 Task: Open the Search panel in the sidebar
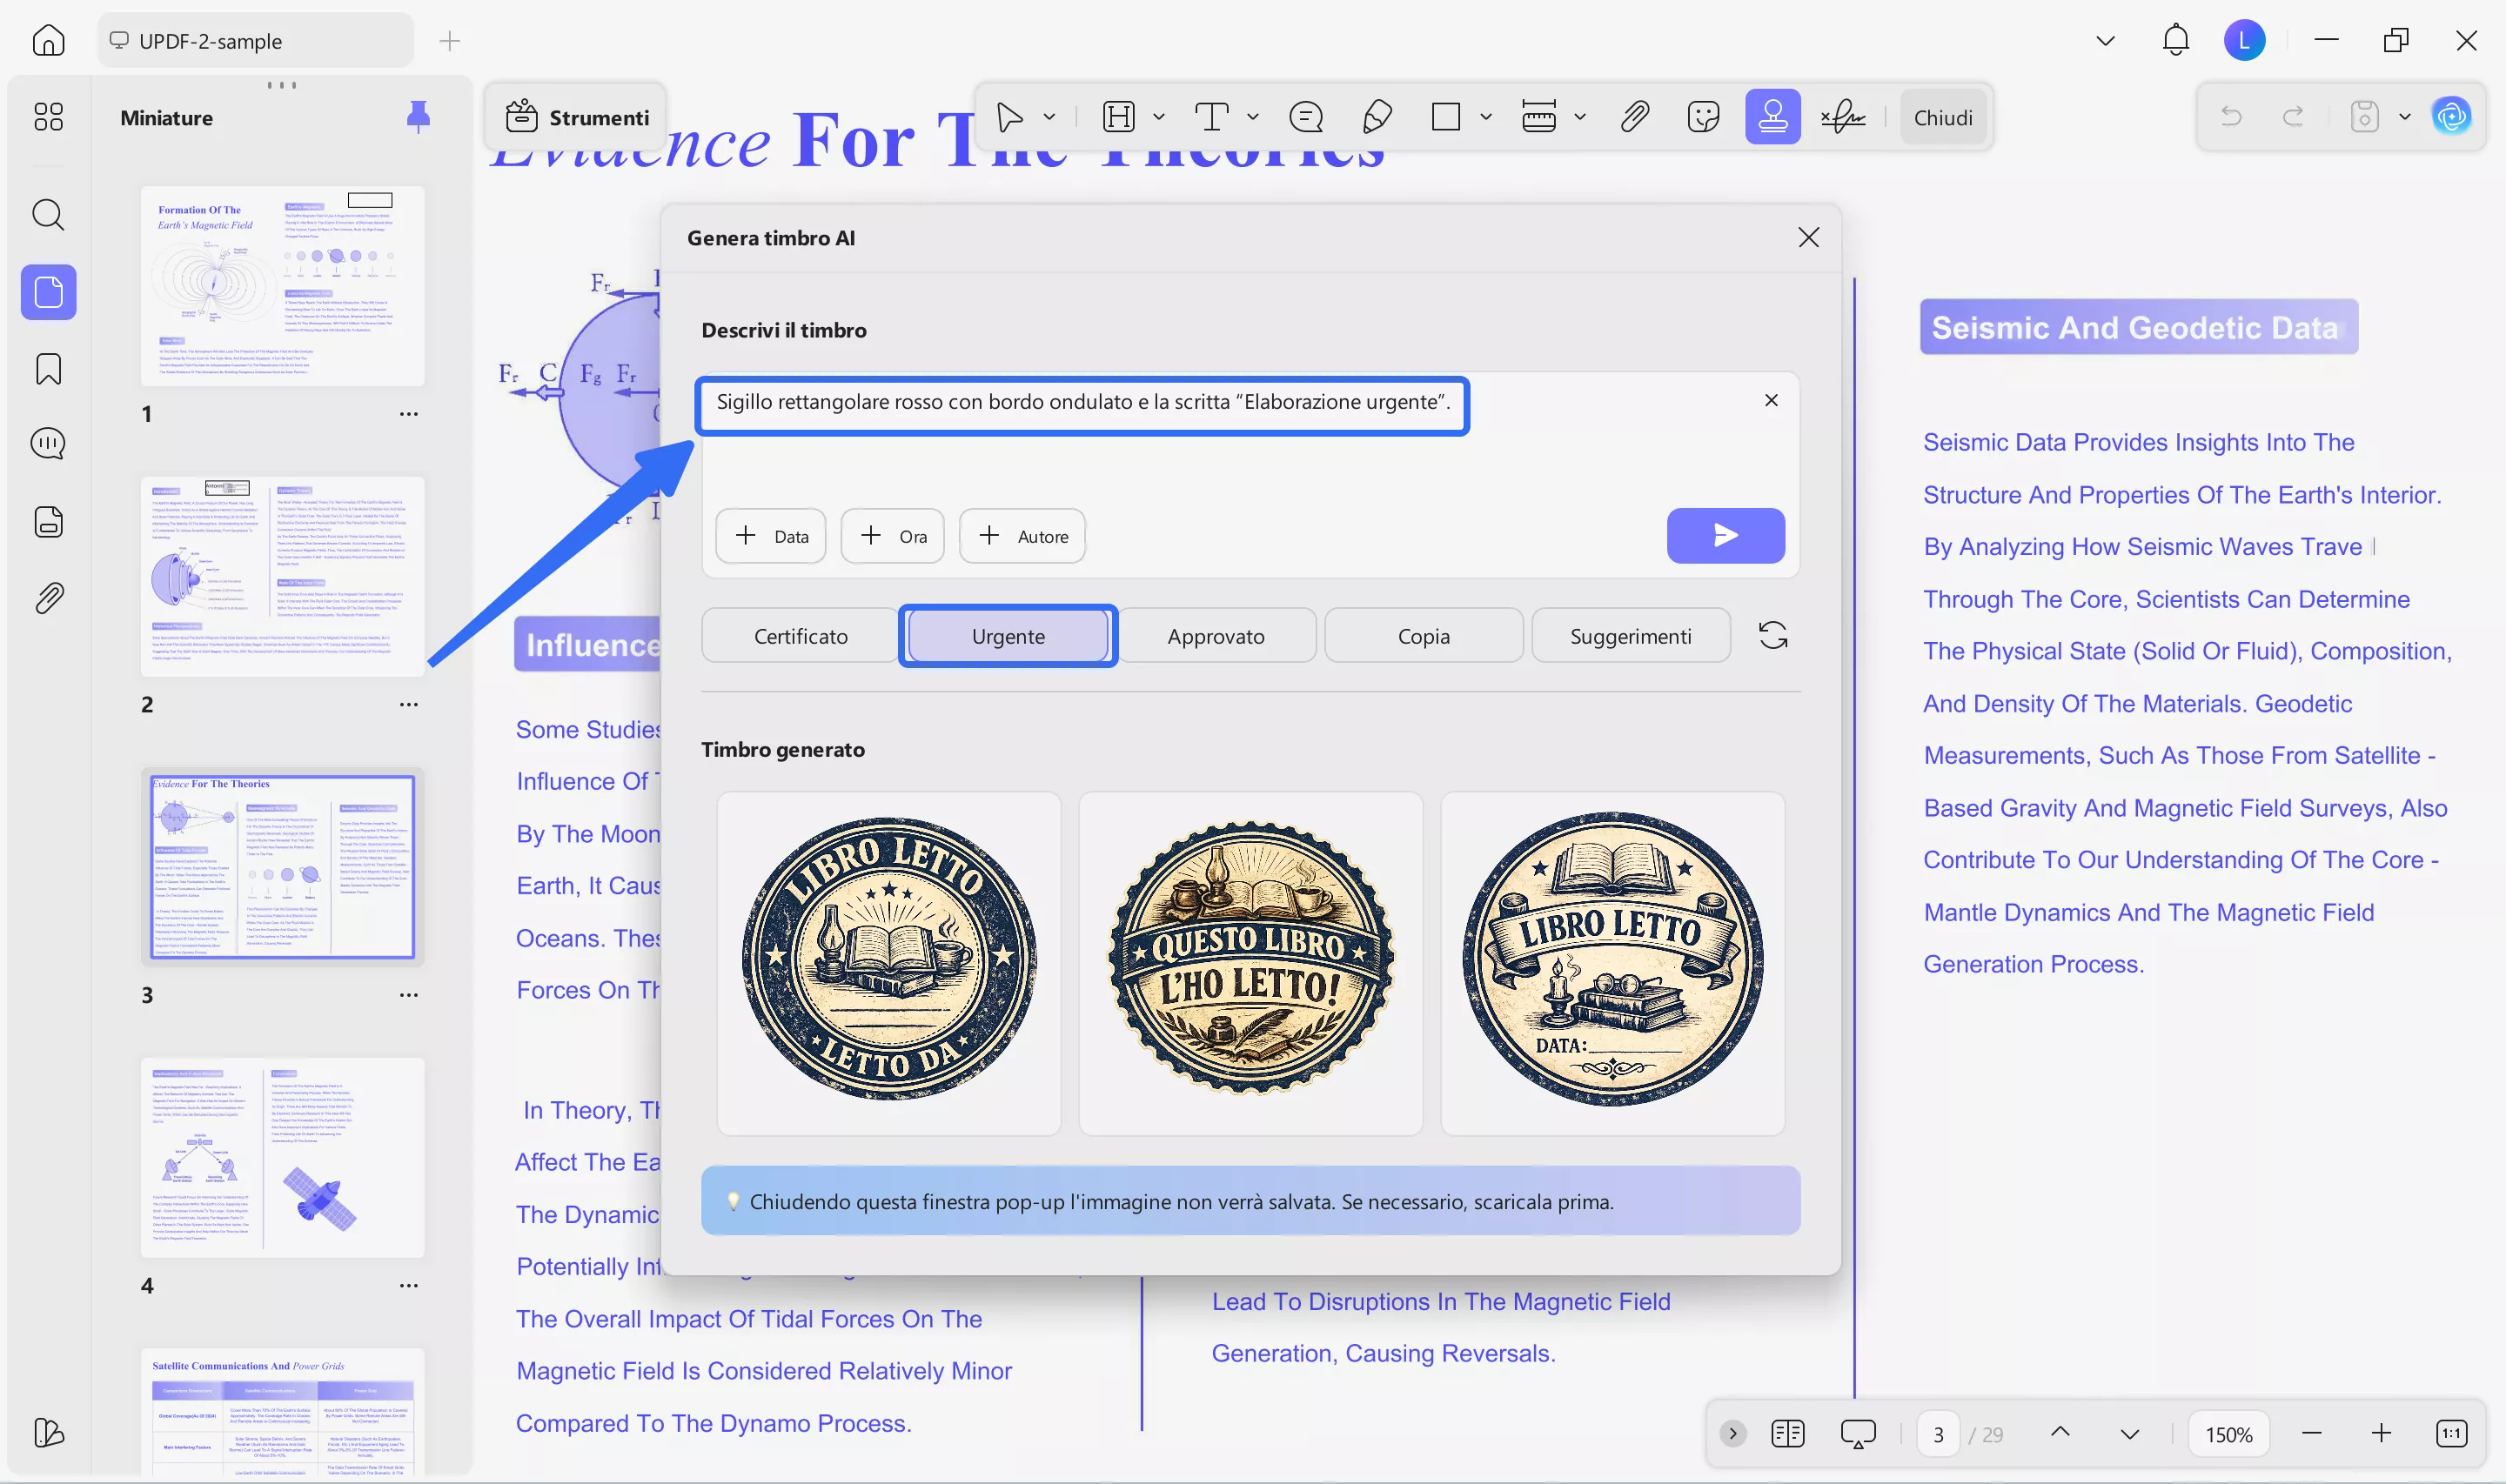pos(48,214)
